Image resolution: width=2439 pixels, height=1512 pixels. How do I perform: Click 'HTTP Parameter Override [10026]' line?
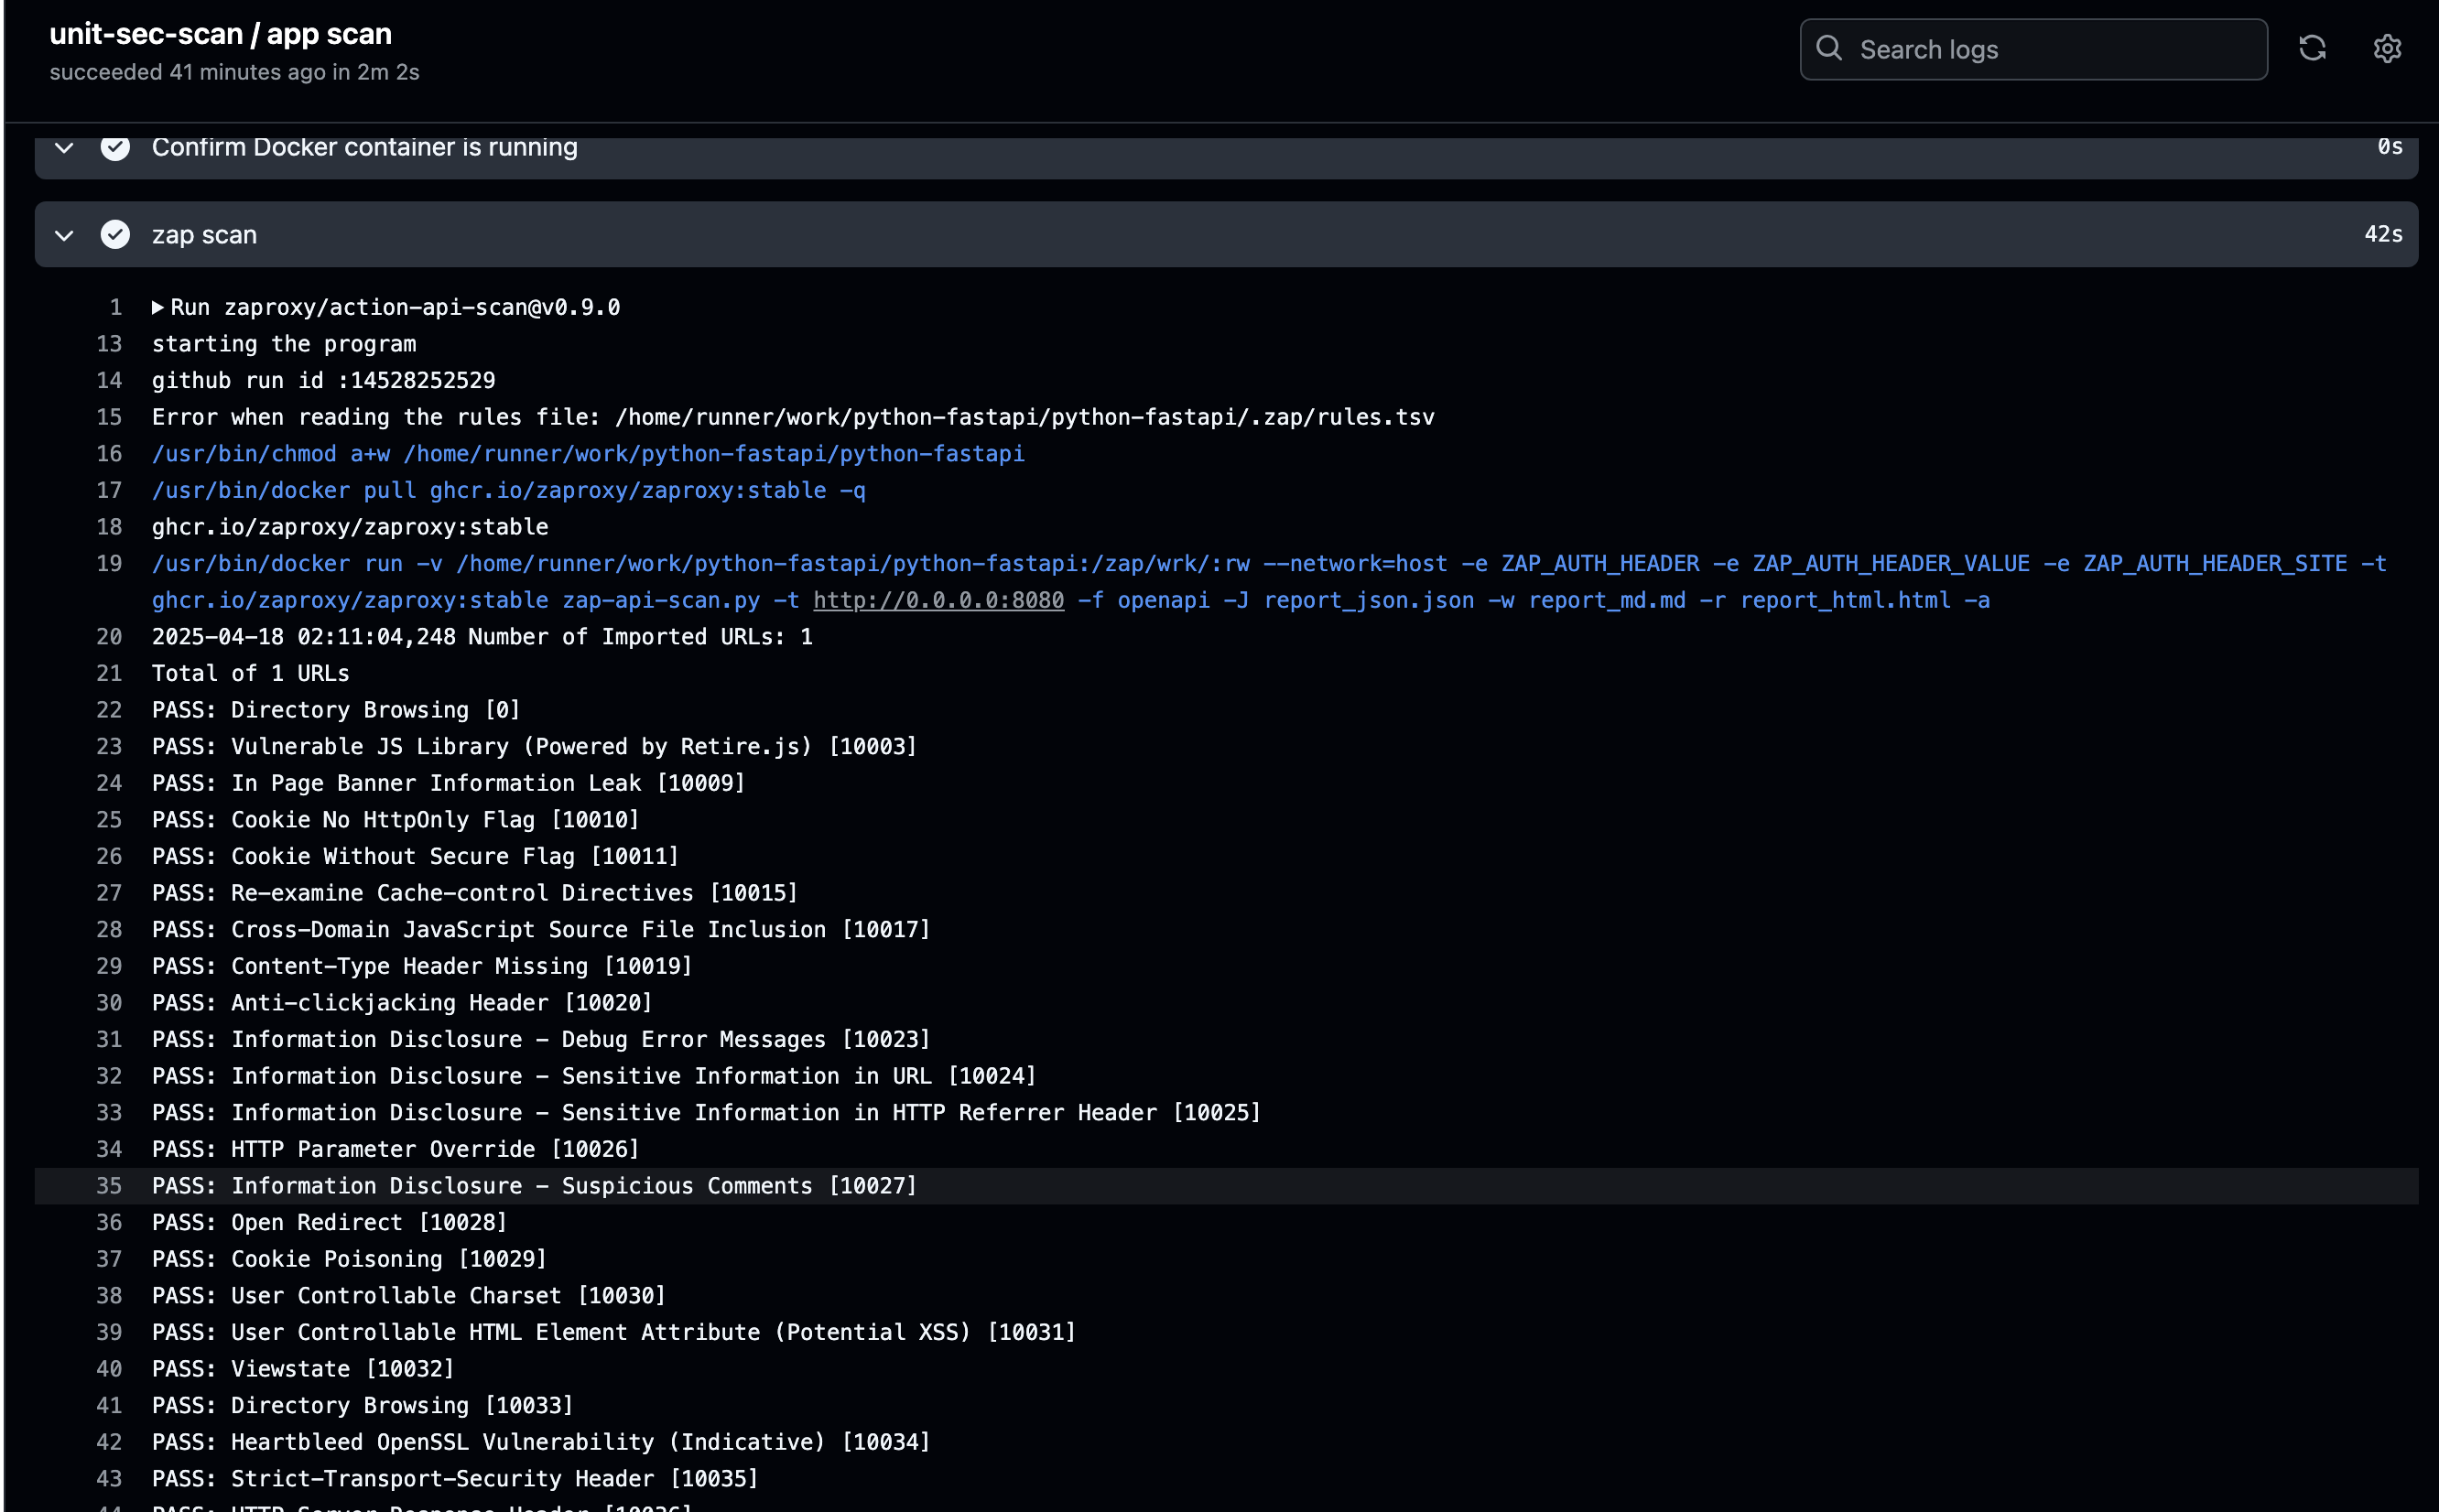pos(395,1149)
